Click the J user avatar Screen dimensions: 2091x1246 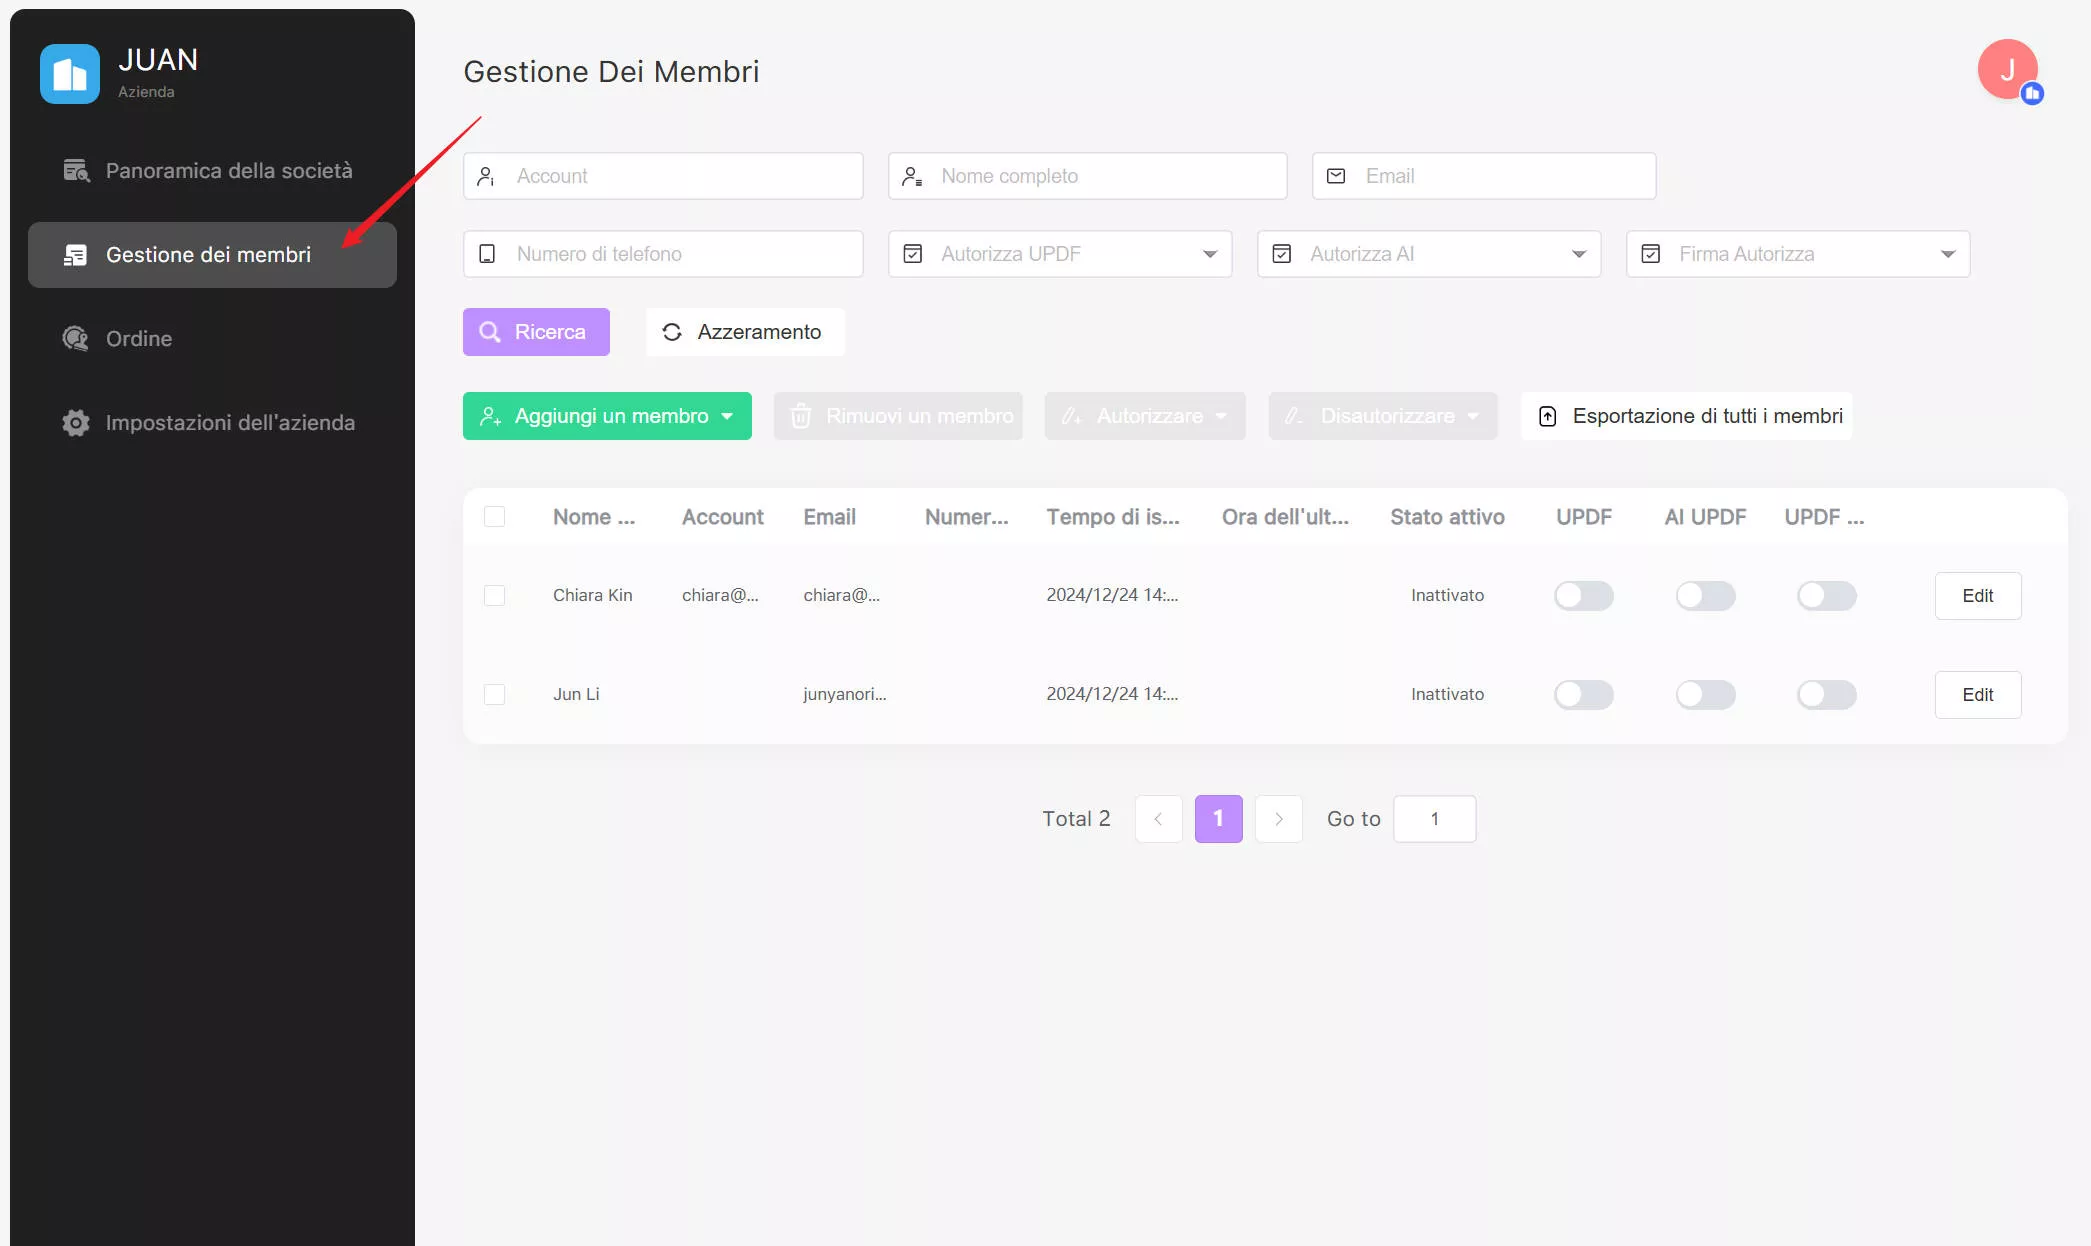[2007, 70]
